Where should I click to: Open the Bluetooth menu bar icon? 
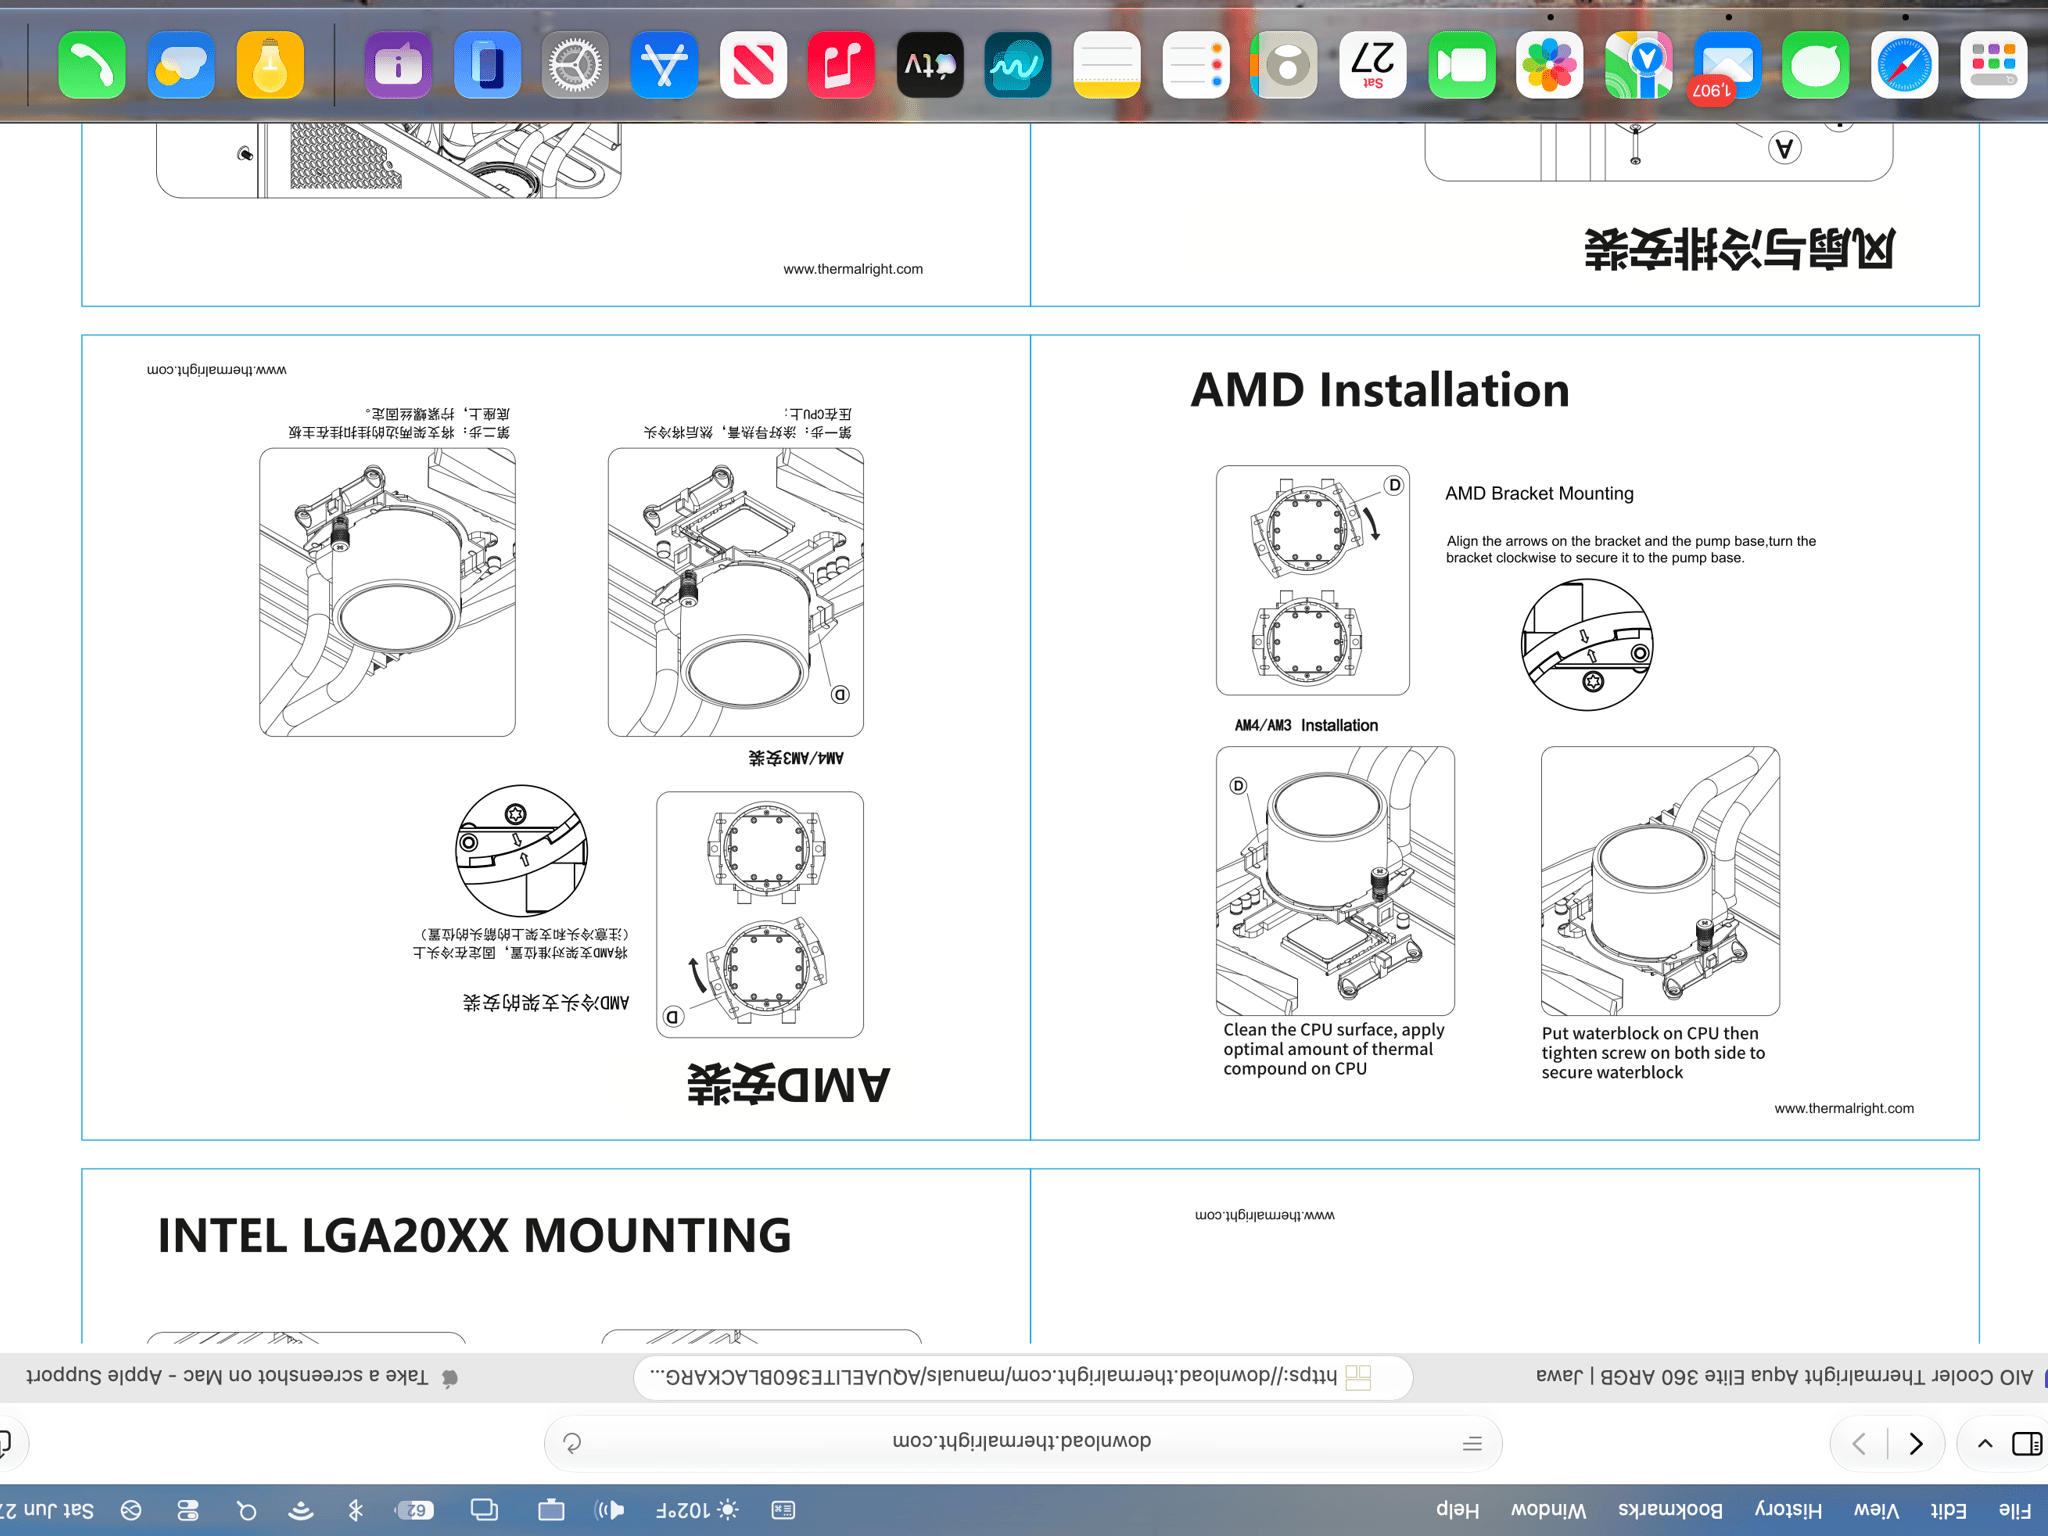coord(355,1510)
